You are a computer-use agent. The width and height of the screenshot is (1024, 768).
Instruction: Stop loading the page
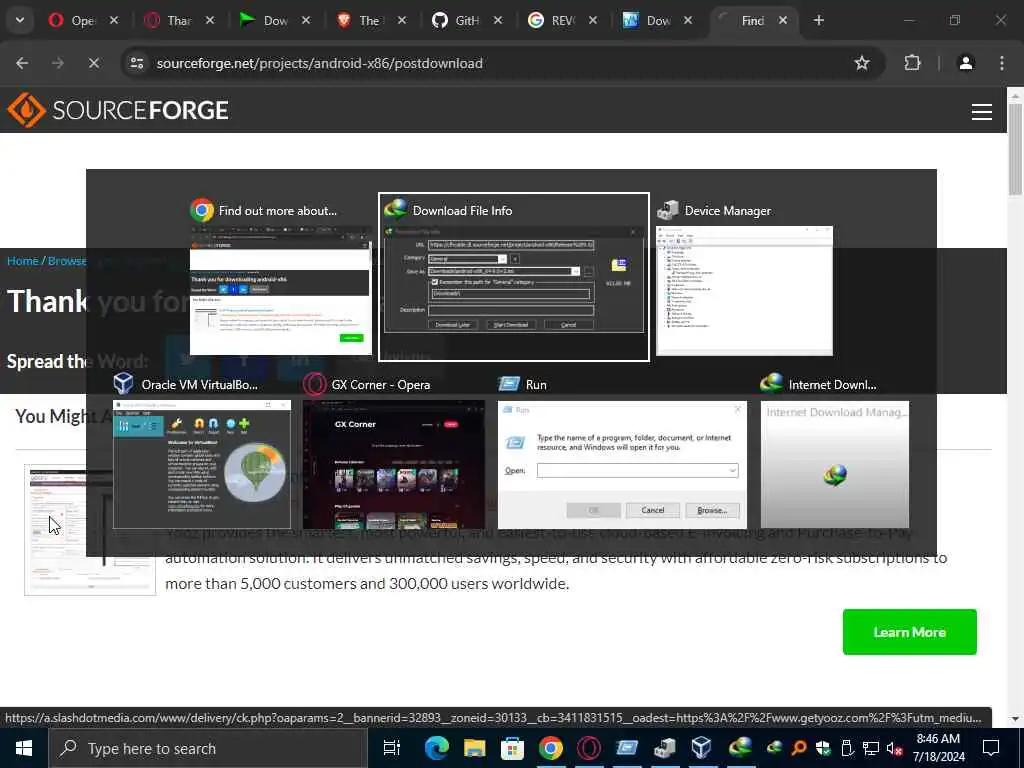click(x=93, y=63)
